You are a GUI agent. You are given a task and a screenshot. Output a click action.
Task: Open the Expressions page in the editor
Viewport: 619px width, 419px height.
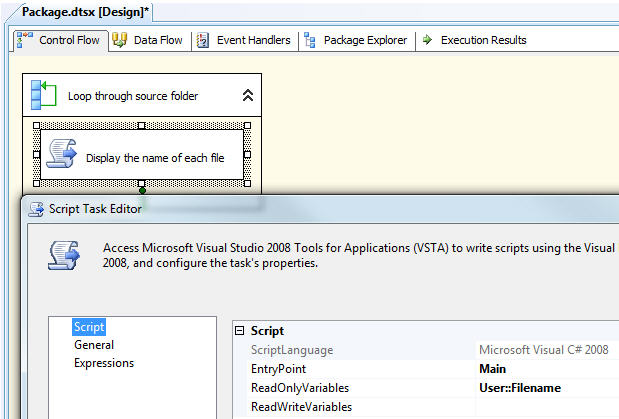click(103, 363)
